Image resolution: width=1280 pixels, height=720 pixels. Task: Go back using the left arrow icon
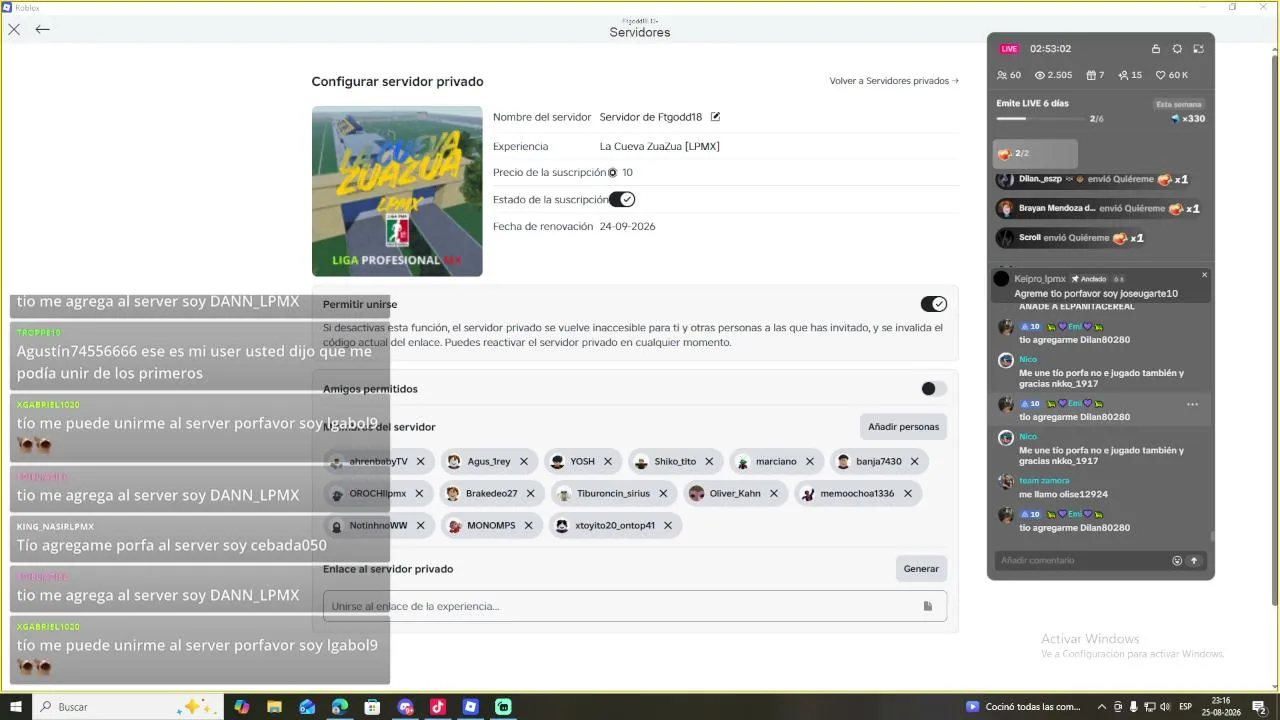42,29
